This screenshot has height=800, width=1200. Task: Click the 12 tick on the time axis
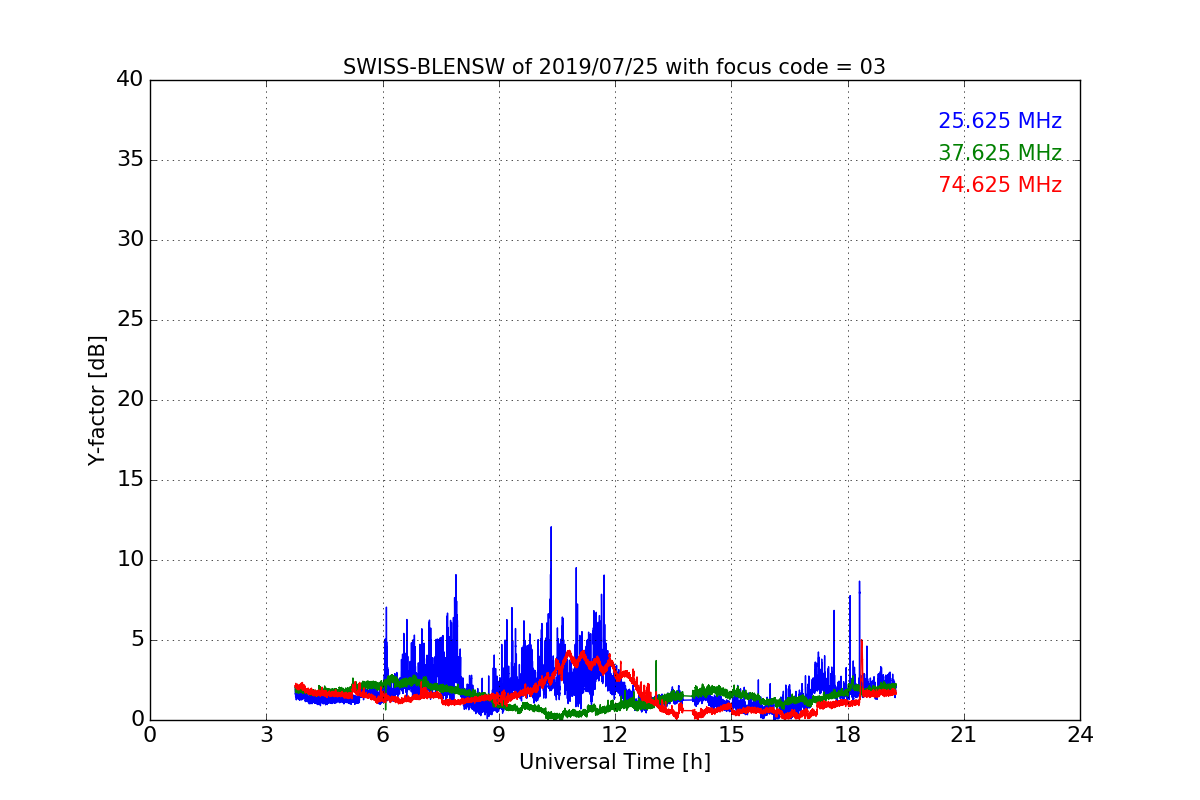[615, 734]
